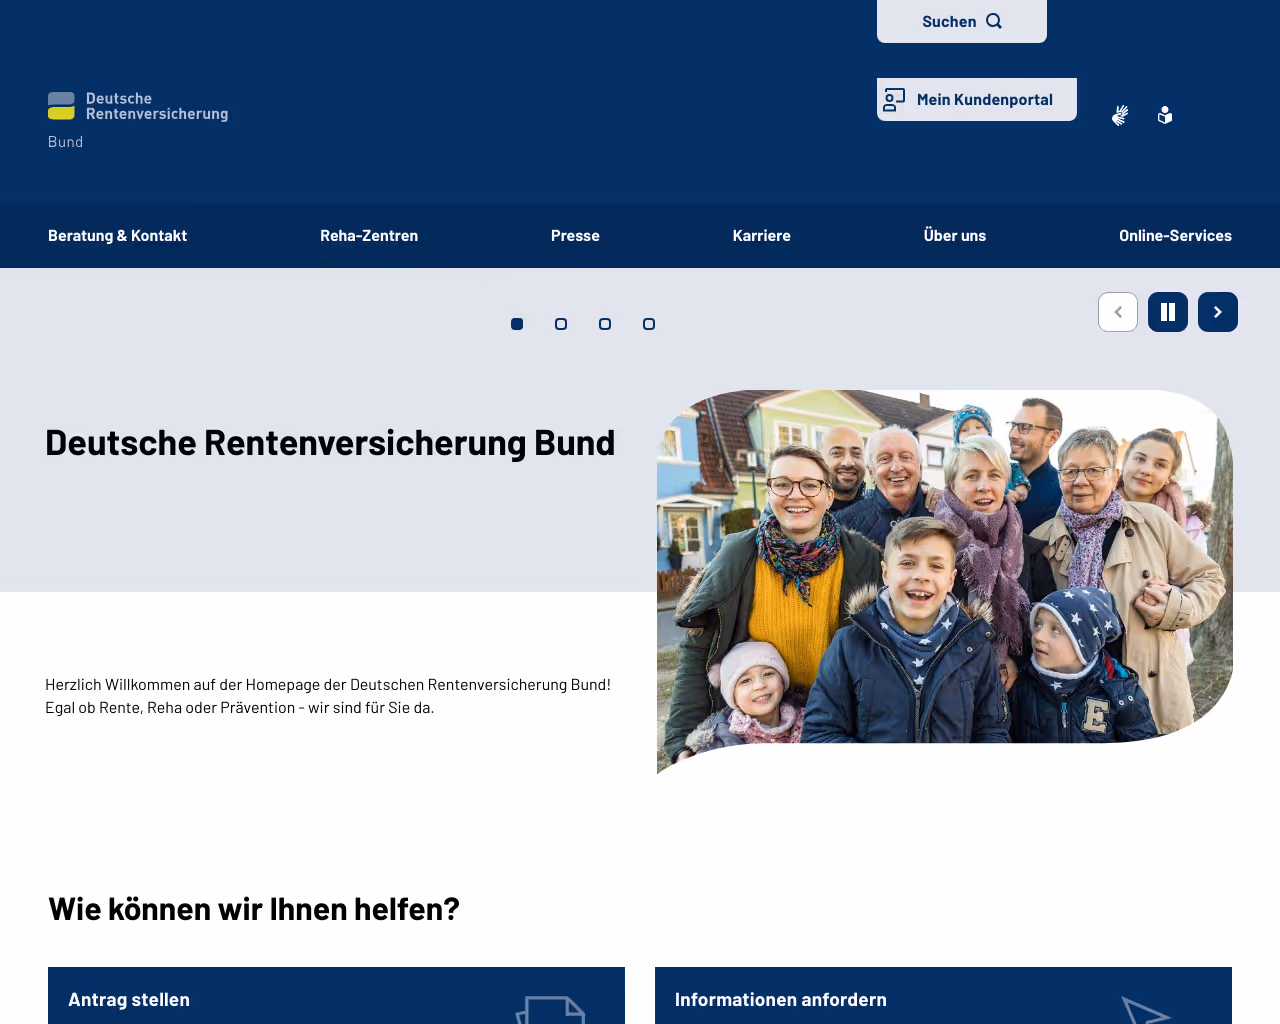Open easy language reading icon
This screenshot has height=1024, width=1280.
pos(1165,116)
